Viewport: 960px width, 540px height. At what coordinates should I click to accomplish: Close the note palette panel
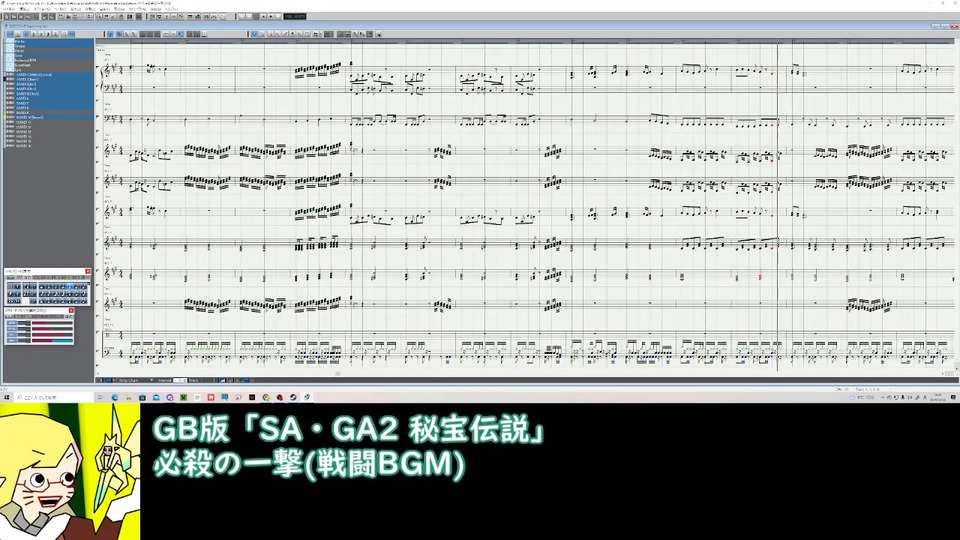(88, 271)
